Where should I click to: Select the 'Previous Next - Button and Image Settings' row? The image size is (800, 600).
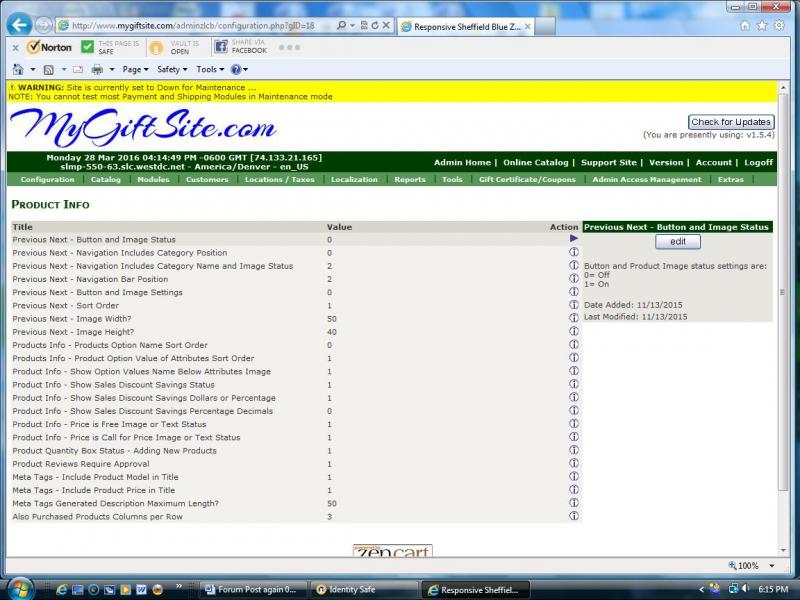(x=296, y=292)
